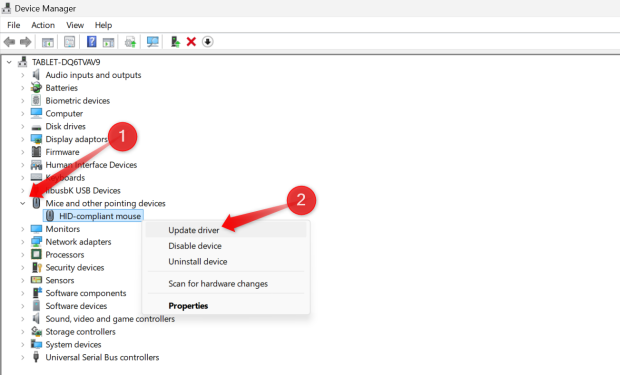Click the Computer monitor icon
Viewport: 620px width, 375px height.
[36, 113]
